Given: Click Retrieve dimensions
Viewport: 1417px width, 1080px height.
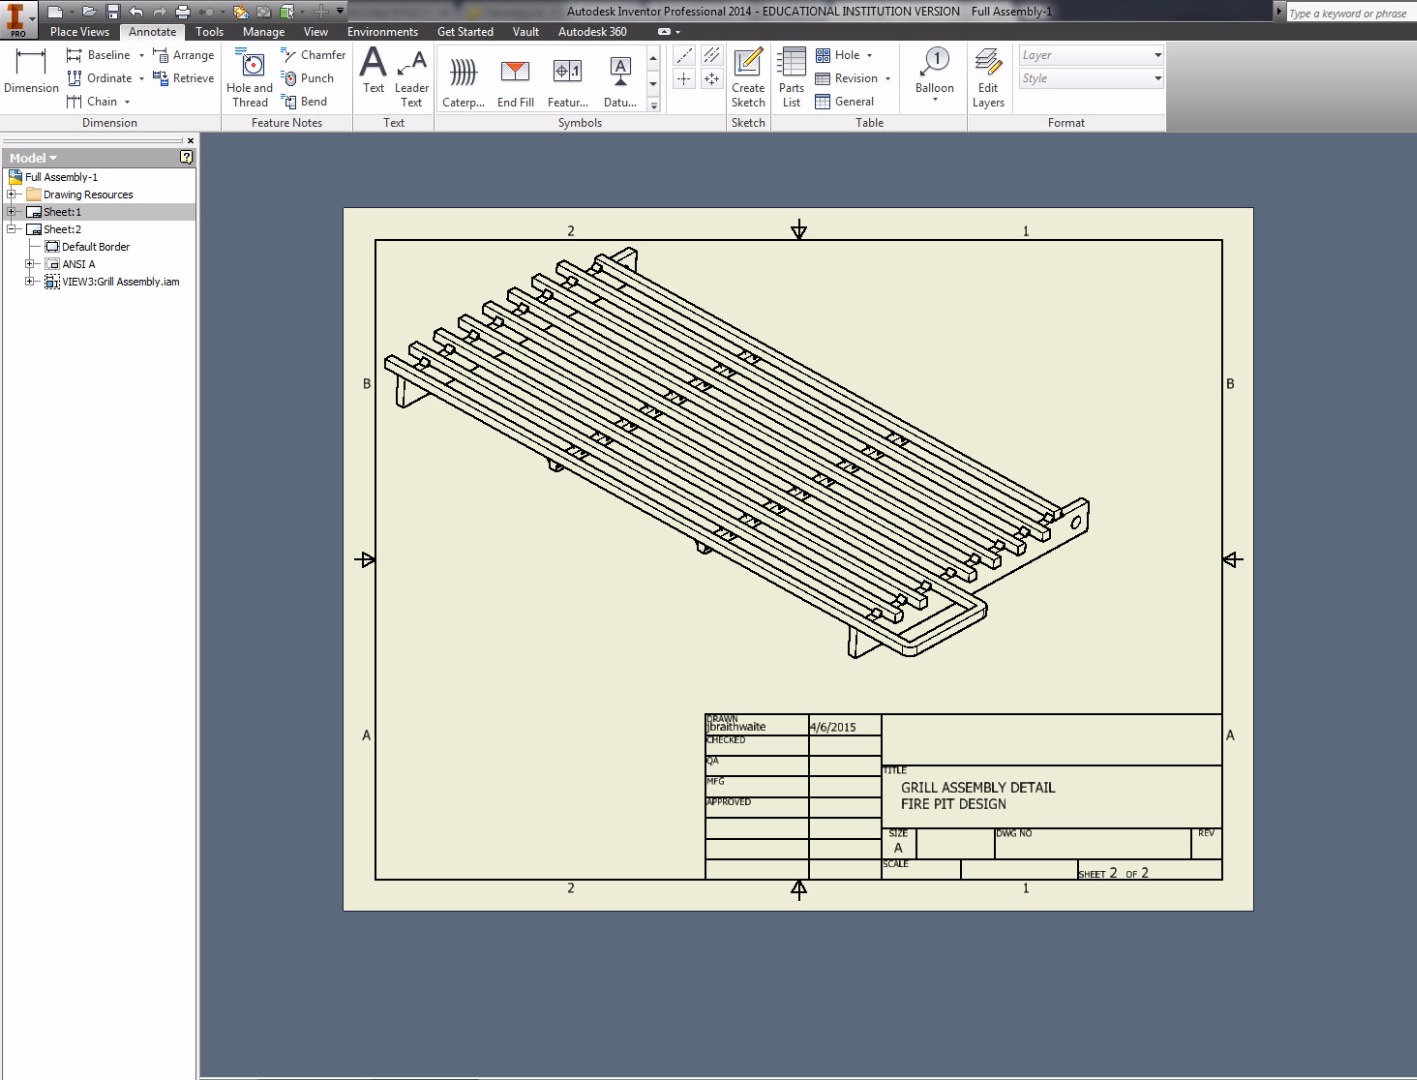Looking at the screenshot, I should pos(183,78).
